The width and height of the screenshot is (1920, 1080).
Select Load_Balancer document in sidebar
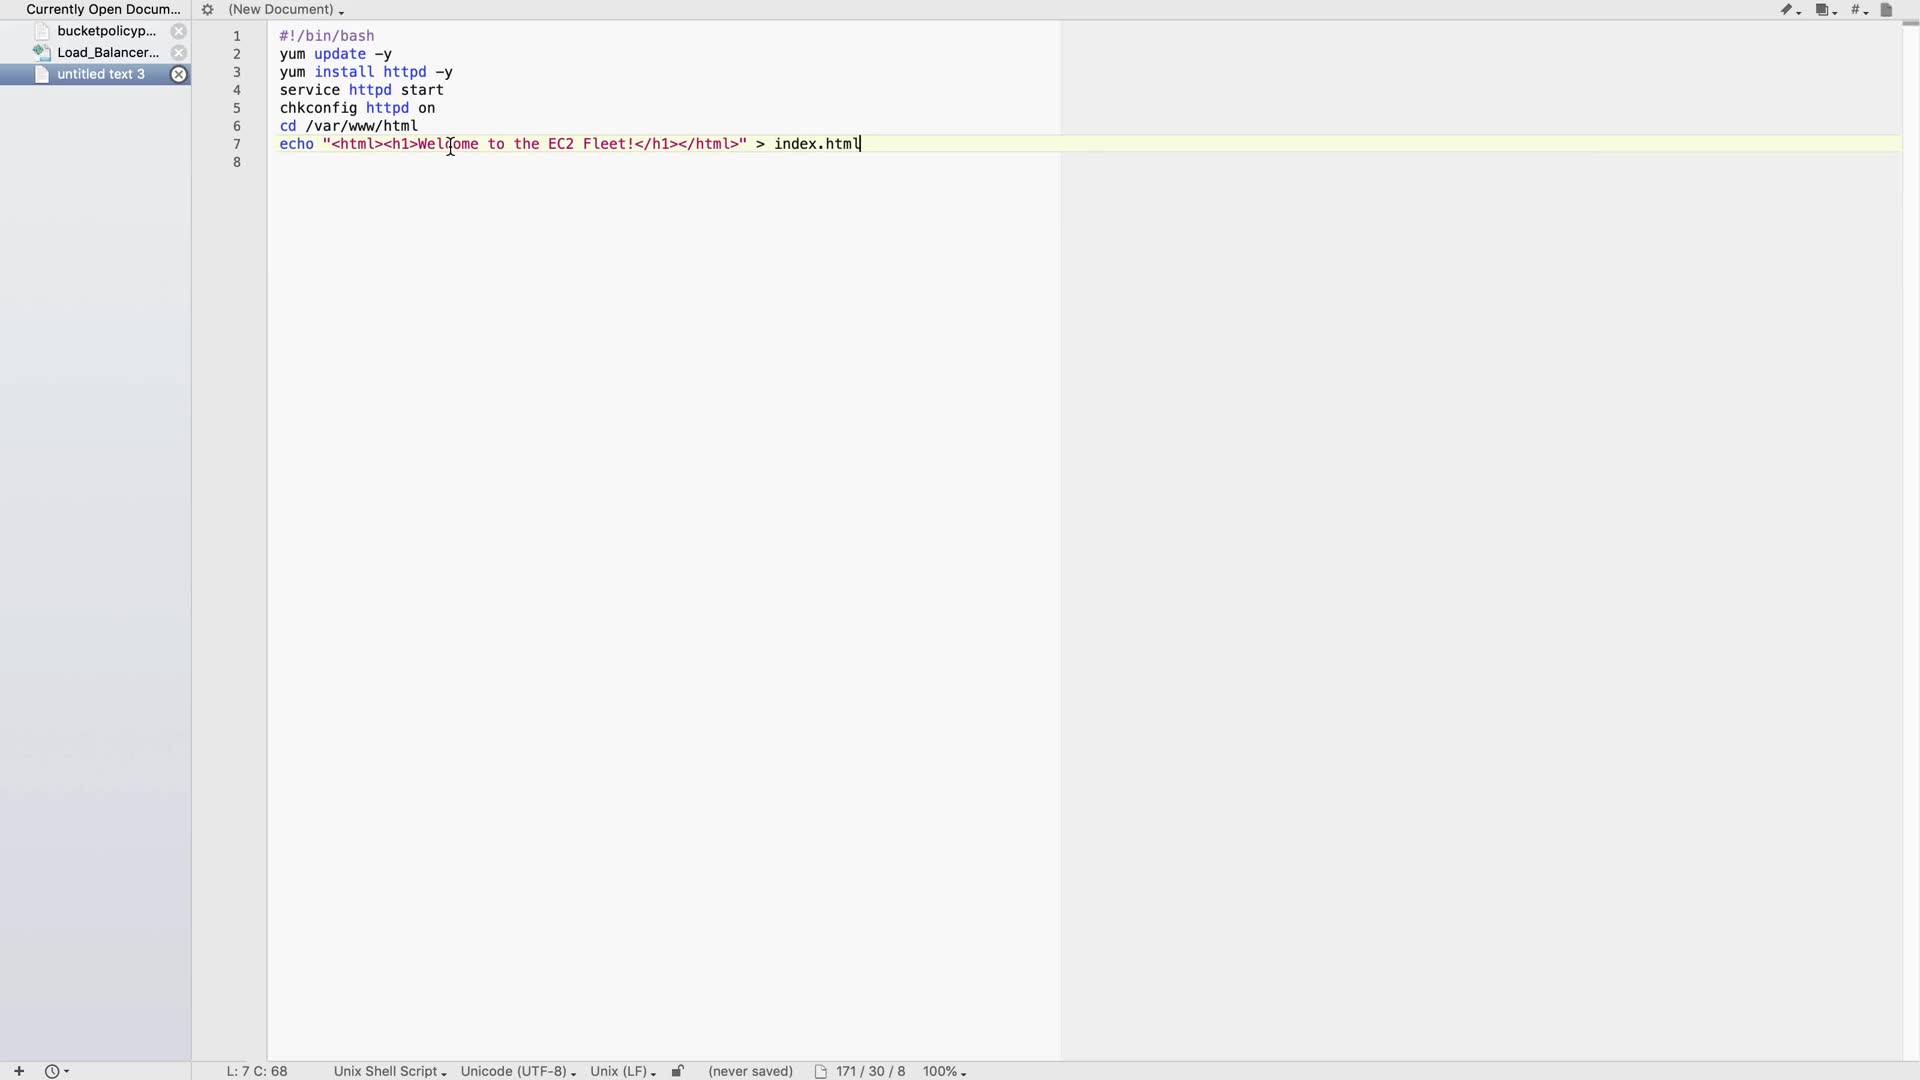107,52
